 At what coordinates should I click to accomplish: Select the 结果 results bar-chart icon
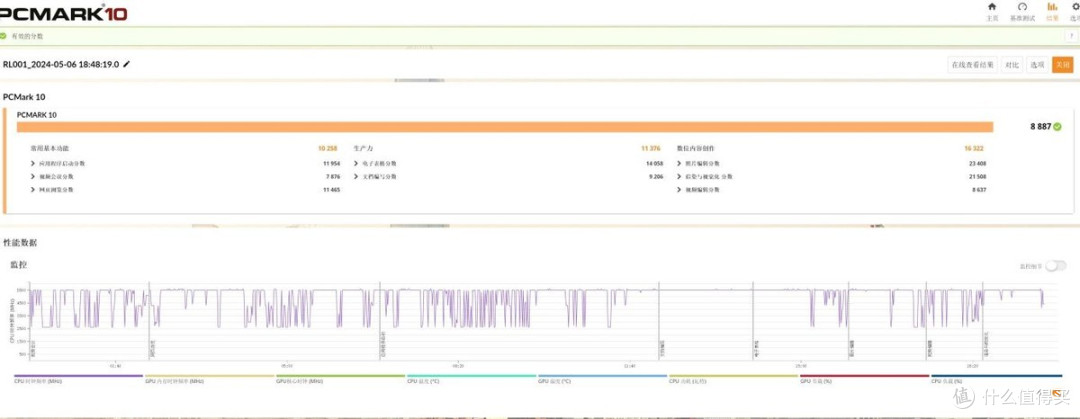click(x=1052, y=6)
